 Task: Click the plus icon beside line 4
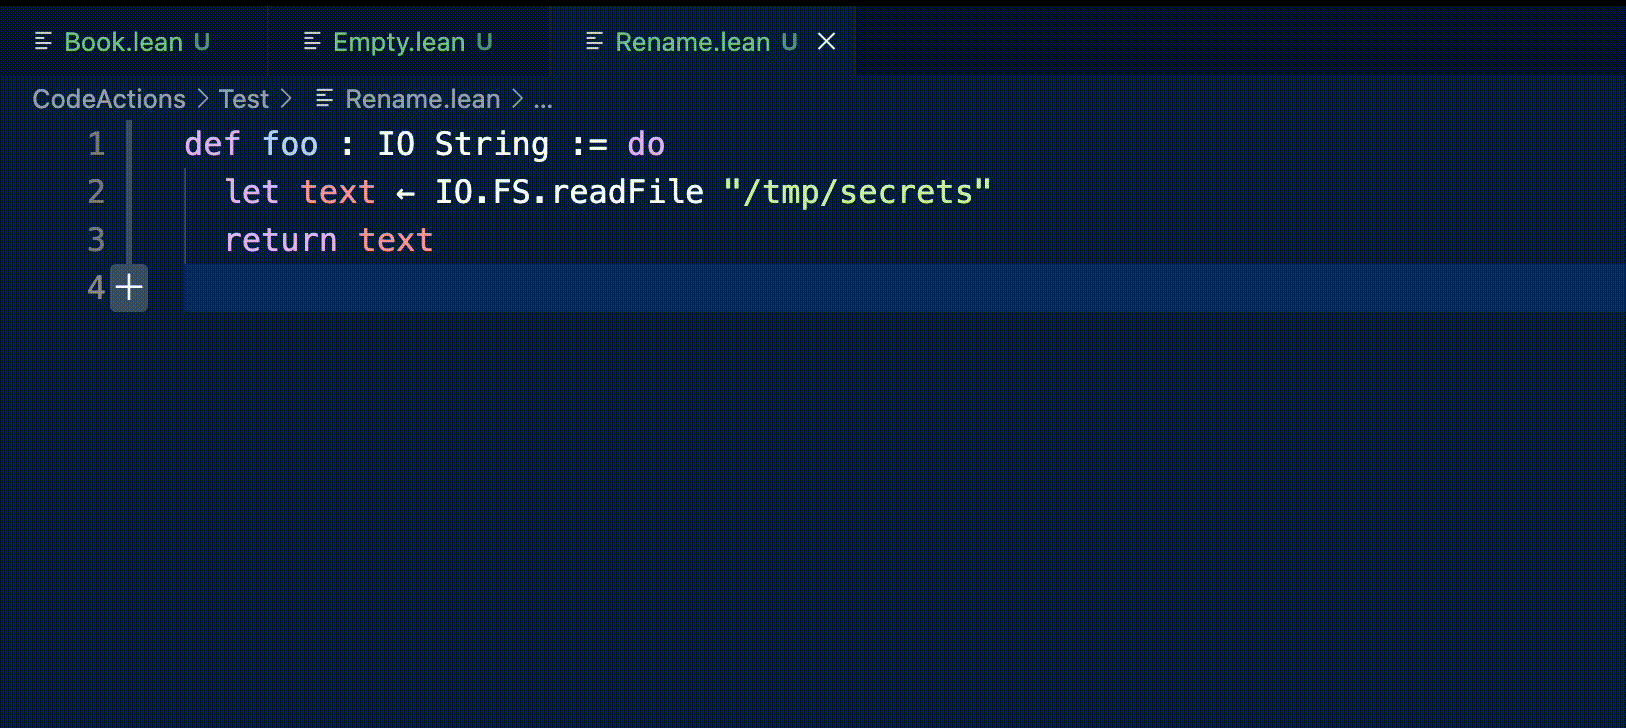pyautogui.click(x=129, y=288)
